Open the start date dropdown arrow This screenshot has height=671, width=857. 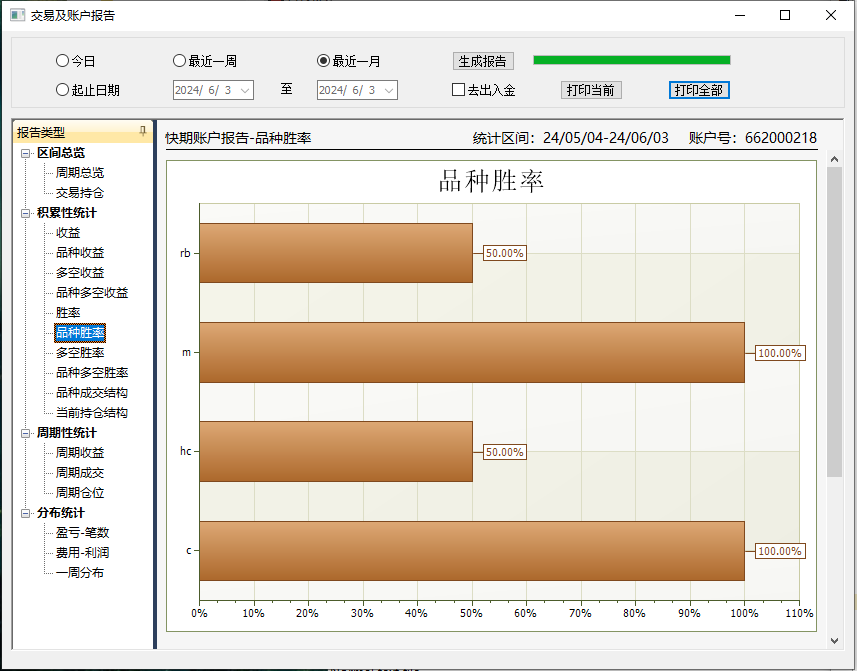point(245,90)
